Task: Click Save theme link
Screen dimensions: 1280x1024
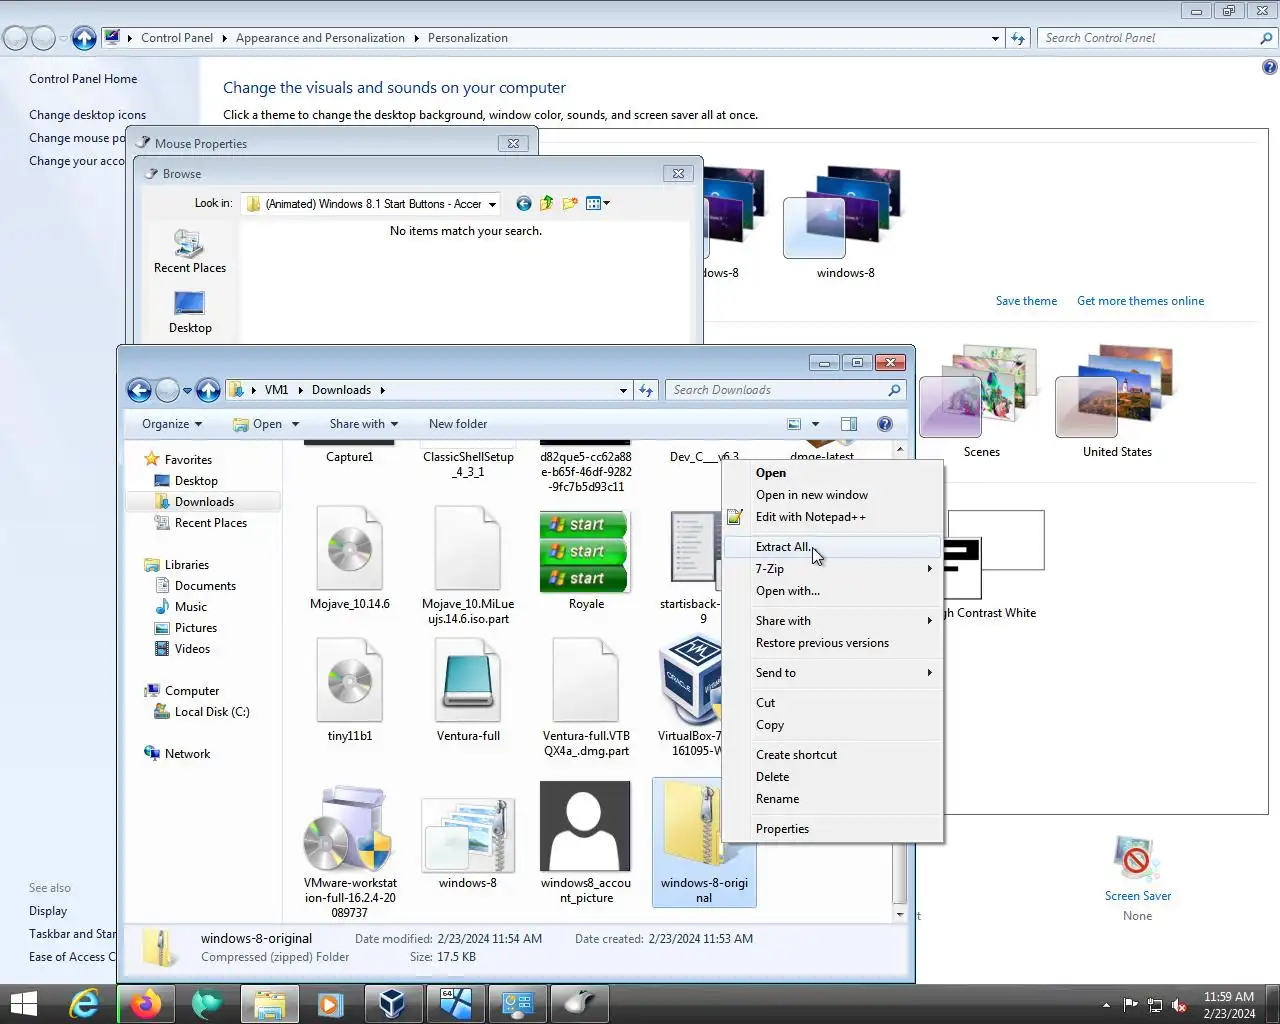Action: coord(1026,301)
